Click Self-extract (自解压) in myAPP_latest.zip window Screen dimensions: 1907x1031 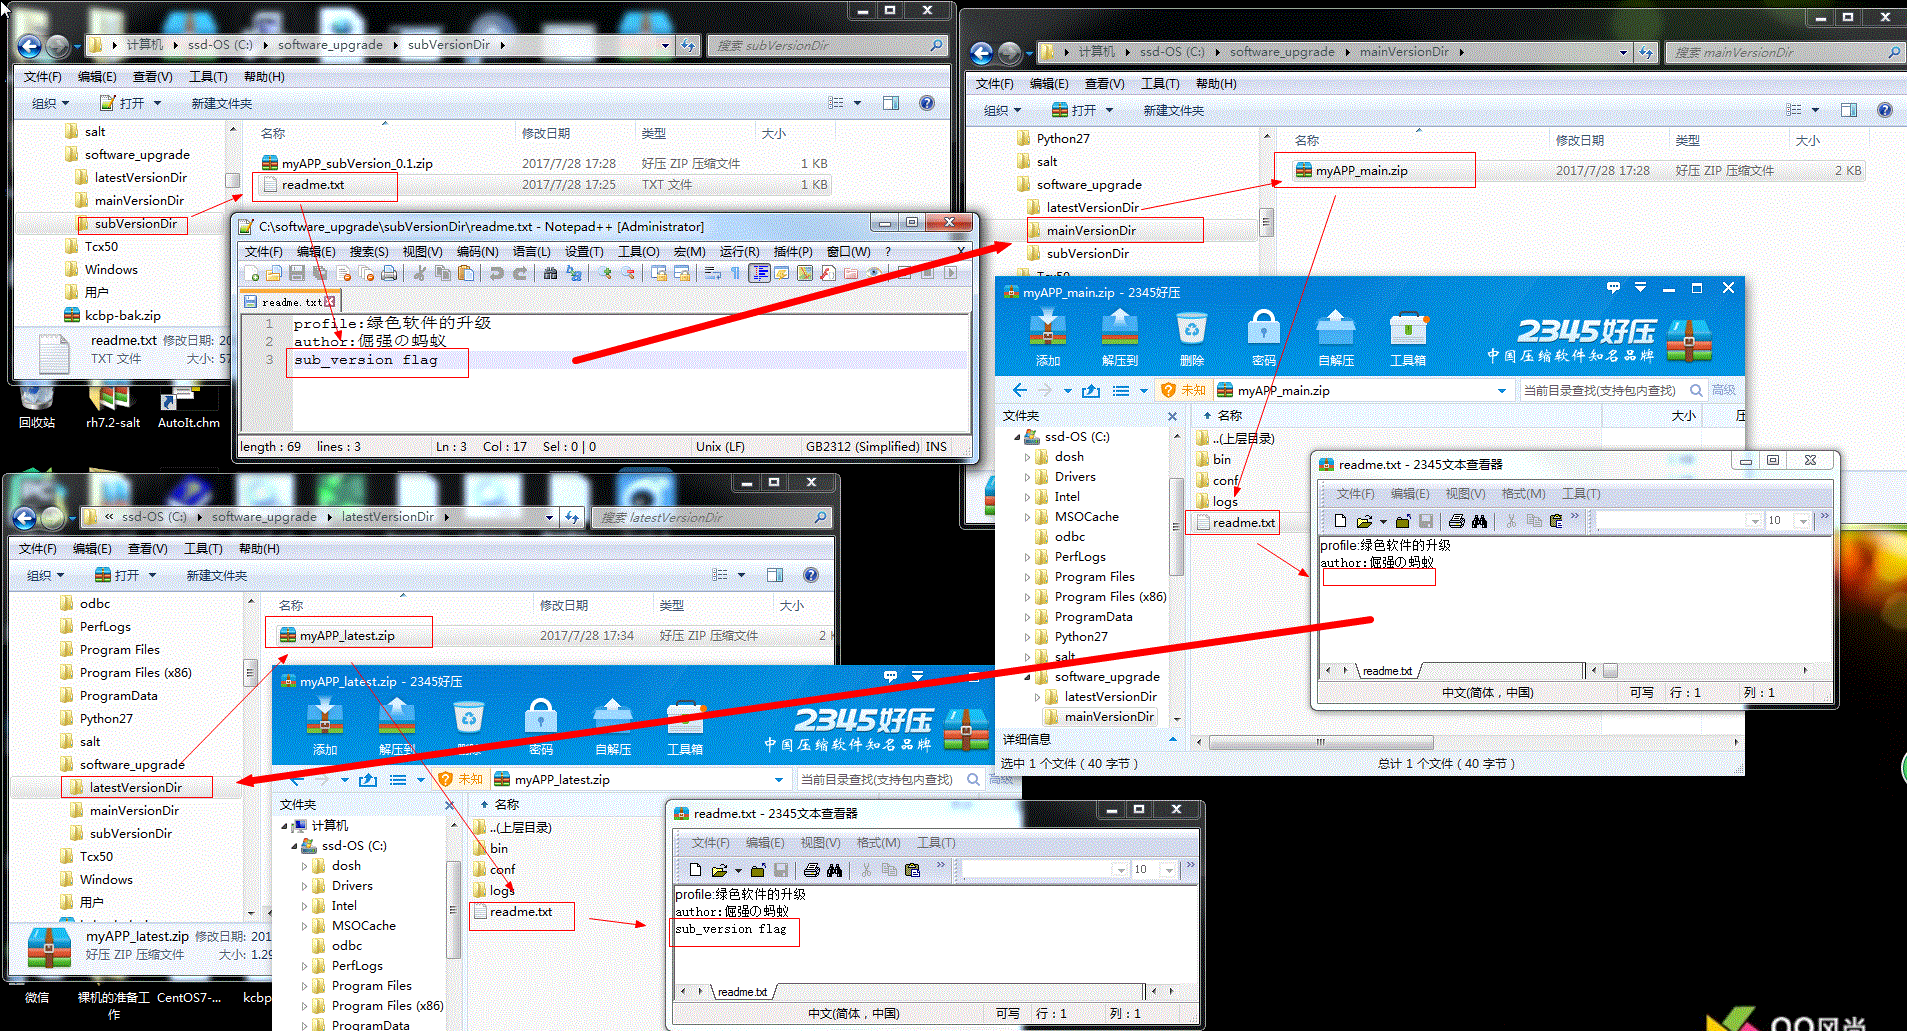tap(613, 726)
